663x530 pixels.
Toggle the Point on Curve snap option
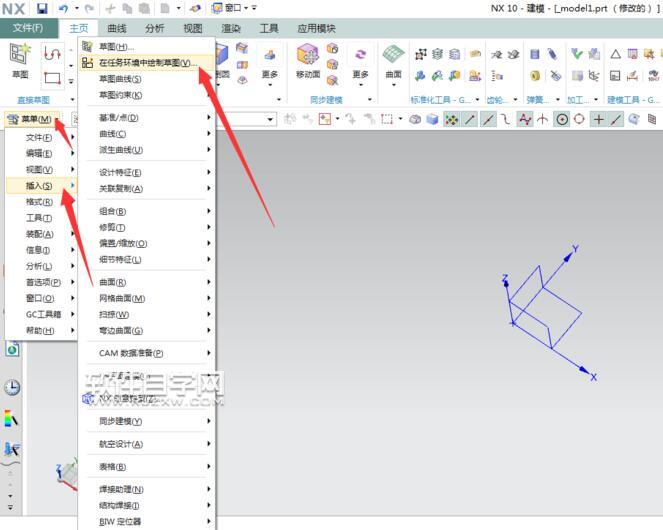point(616,120)
